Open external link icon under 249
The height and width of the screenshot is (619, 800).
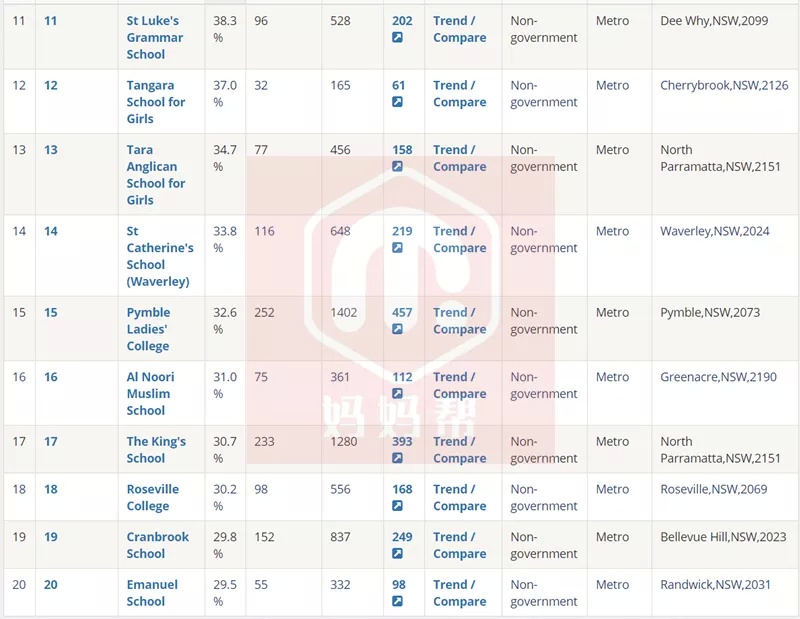397,553
